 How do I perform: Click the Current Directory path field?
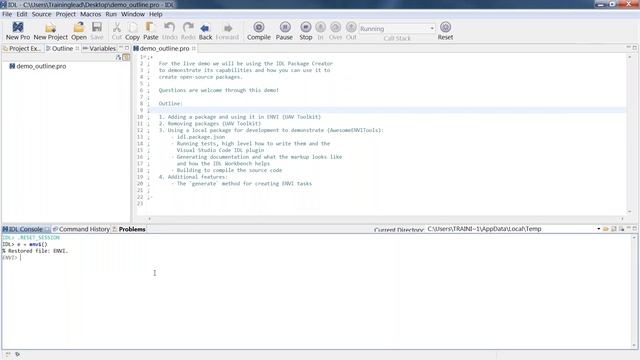[x=511, y=229]
